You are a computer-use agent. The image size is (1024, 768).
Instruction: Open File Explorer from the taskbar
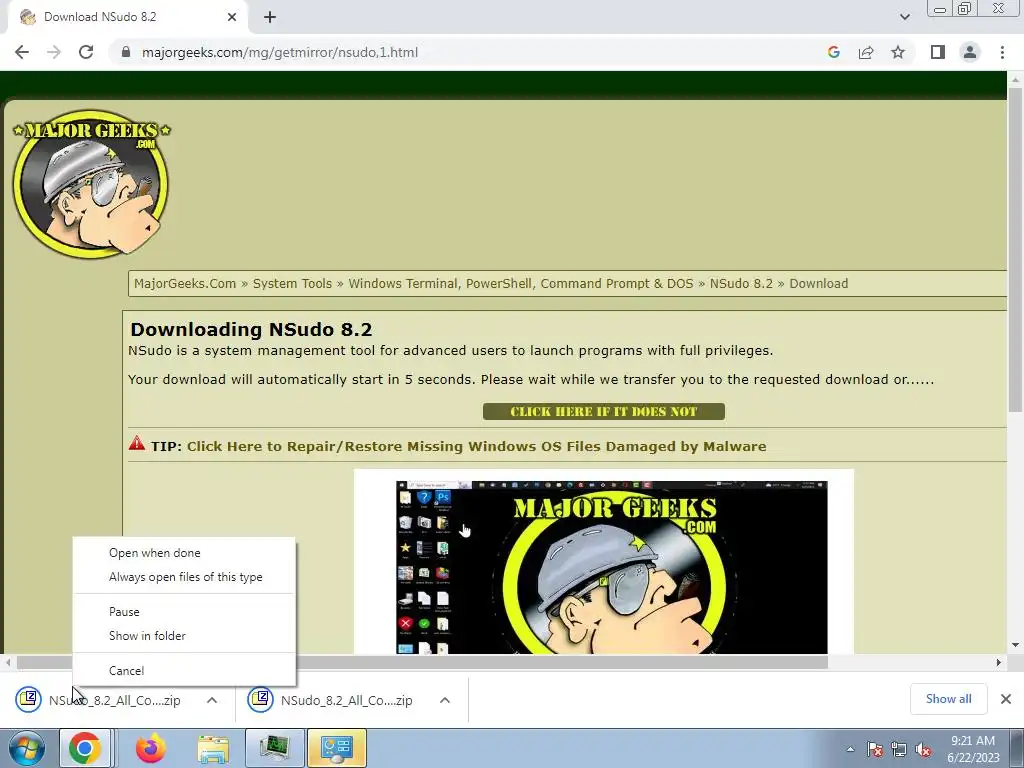tap(213, 748)
